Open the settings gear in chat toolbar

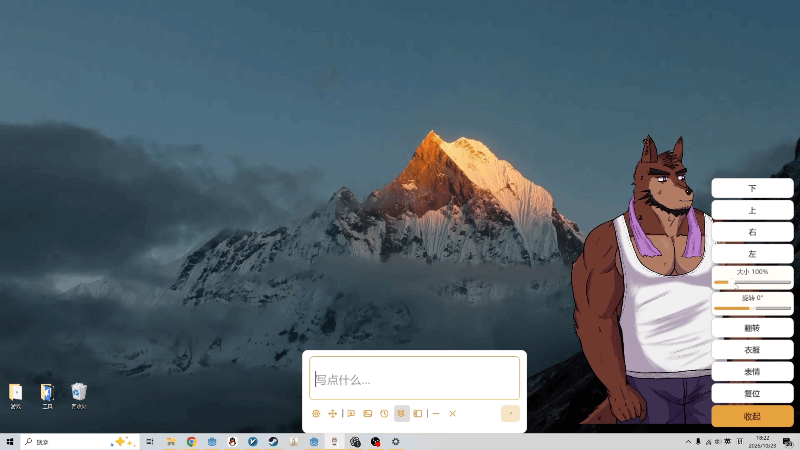(316, 414)
